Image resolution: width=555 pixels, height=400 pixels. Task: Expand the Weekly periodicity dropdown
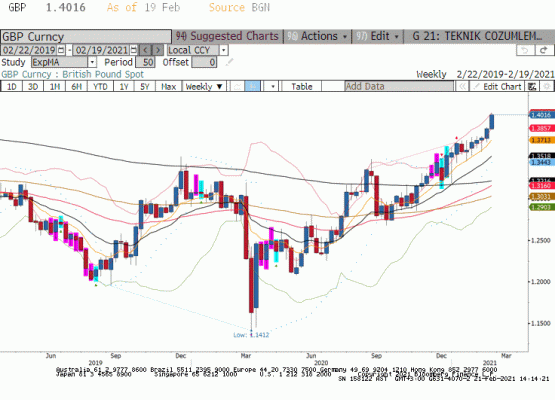[x=204, y=86]
